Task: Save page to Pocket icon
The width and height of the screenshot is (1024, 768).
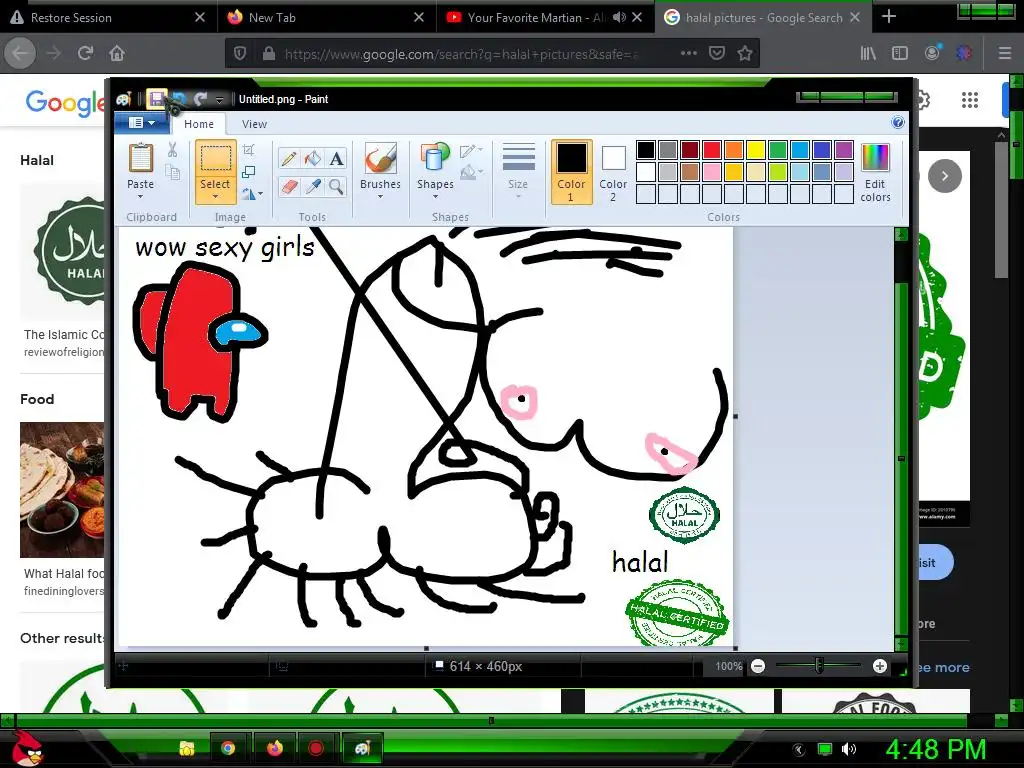Action: pyautogui.click(x=717, y=54)
